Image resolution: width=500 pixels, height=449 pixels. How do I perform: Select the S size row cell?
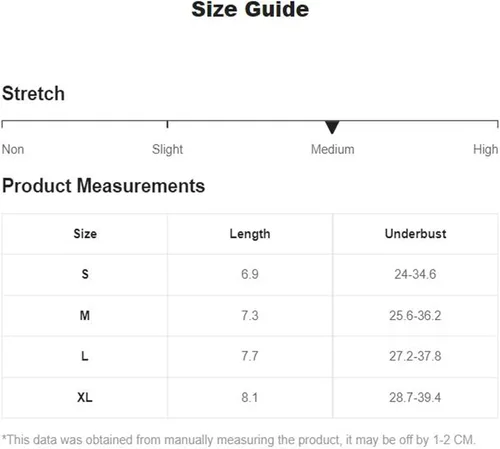[x=85, y=274]
